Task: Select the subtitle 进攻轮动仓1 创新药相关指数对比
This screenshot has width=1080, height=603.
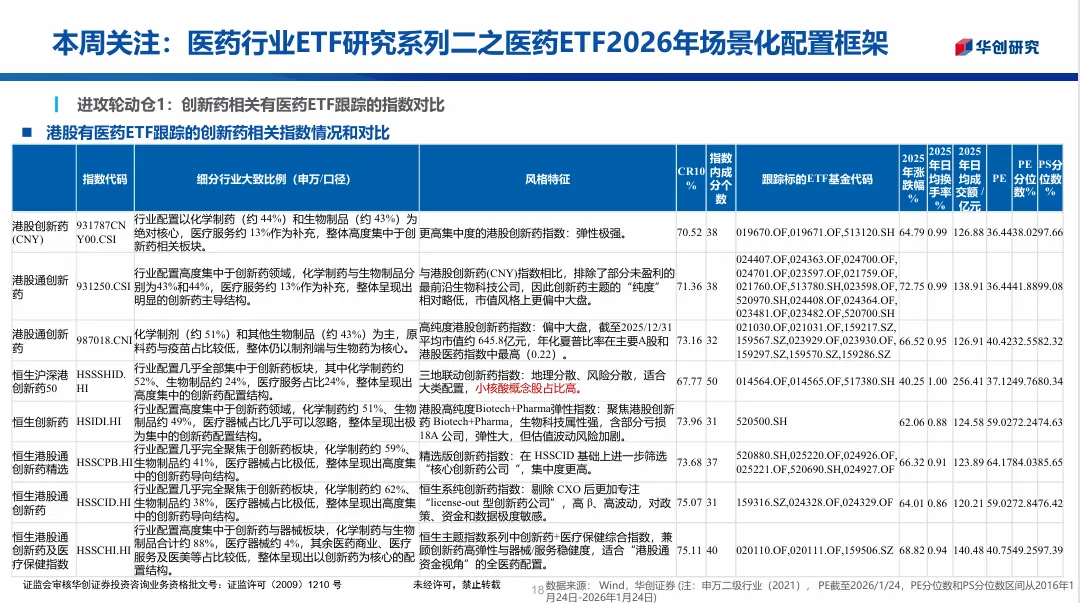Action: [260, 105]
